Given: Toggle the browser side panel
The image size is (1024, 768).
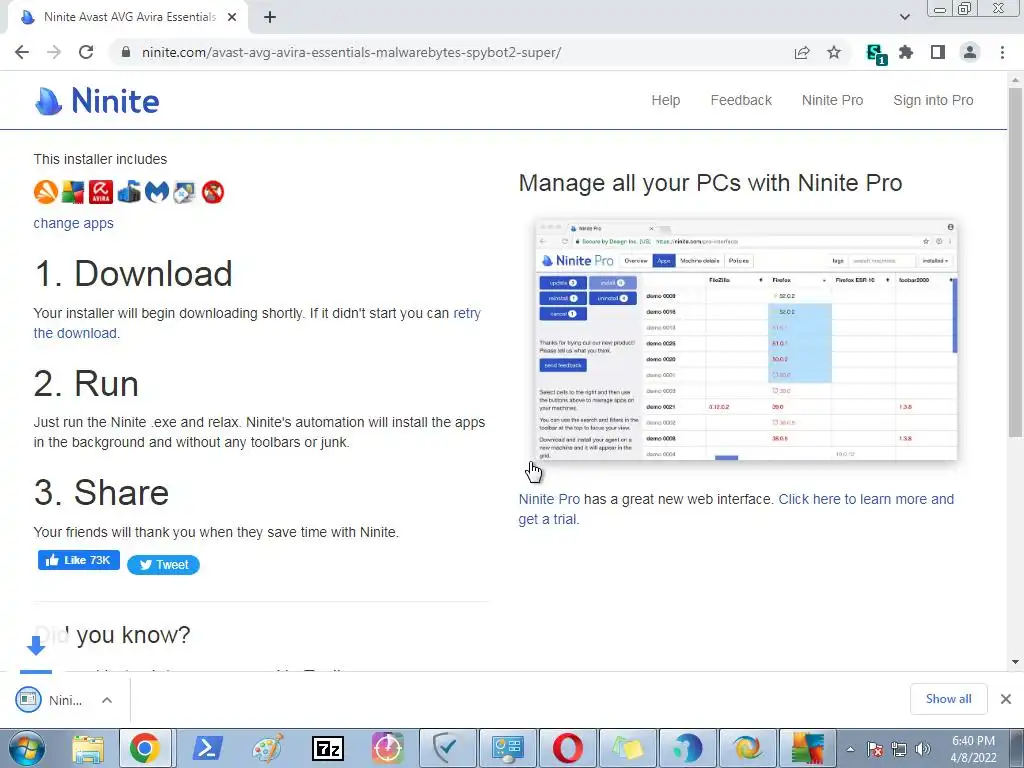Looking at the screenshot, I should pyautogui.click(x=938, y=52).
